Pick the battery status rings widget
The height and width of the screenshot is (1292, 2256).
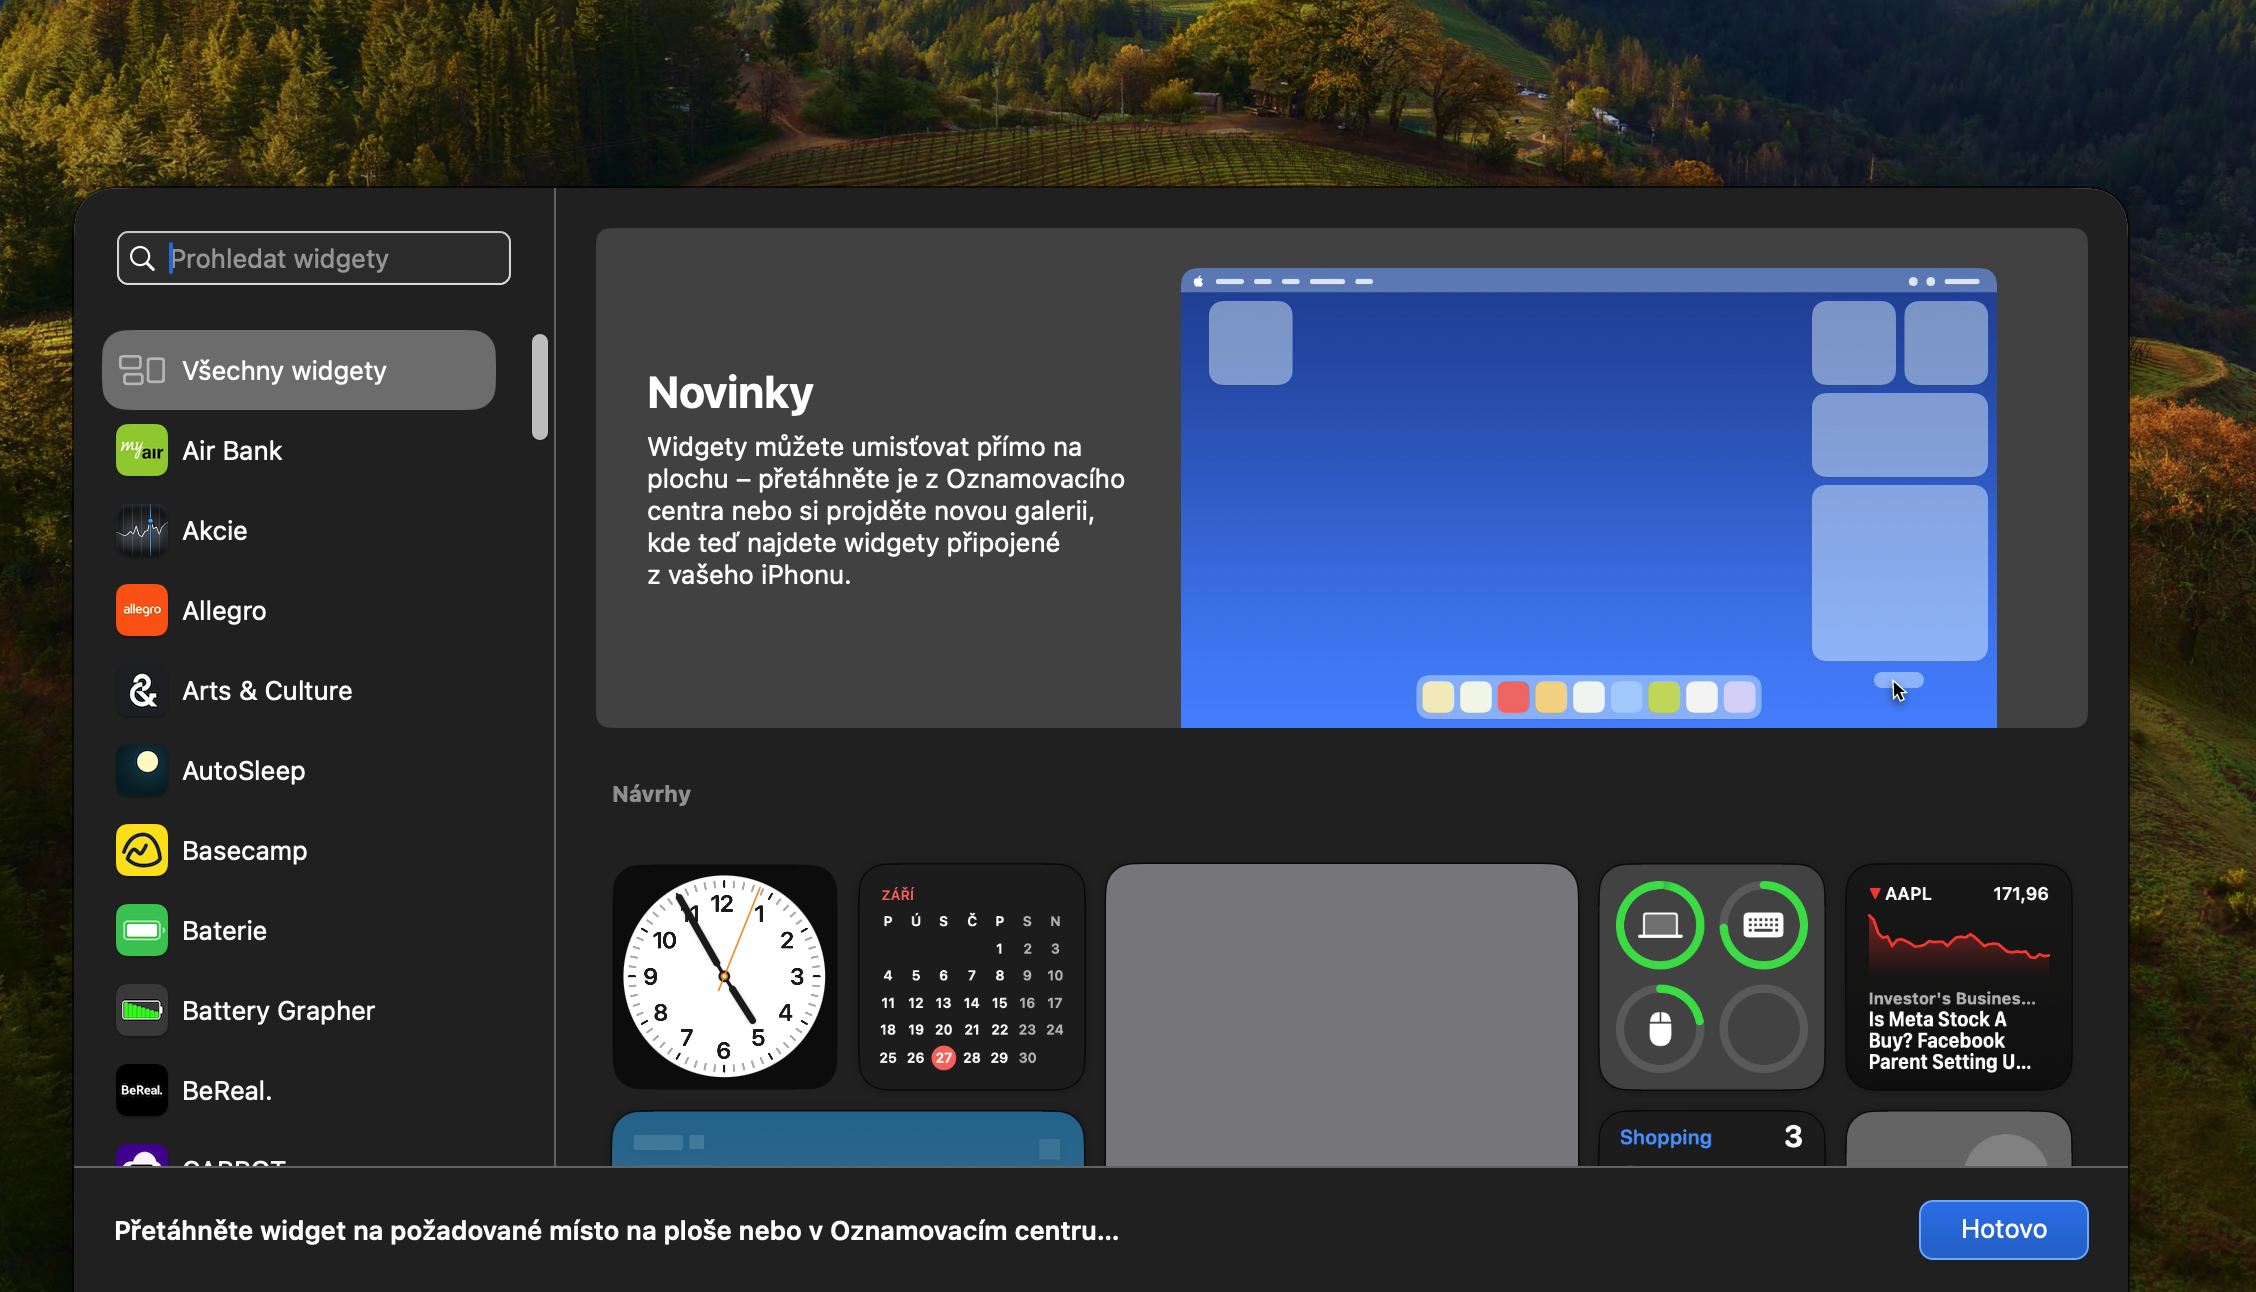tap(1711, 976)
